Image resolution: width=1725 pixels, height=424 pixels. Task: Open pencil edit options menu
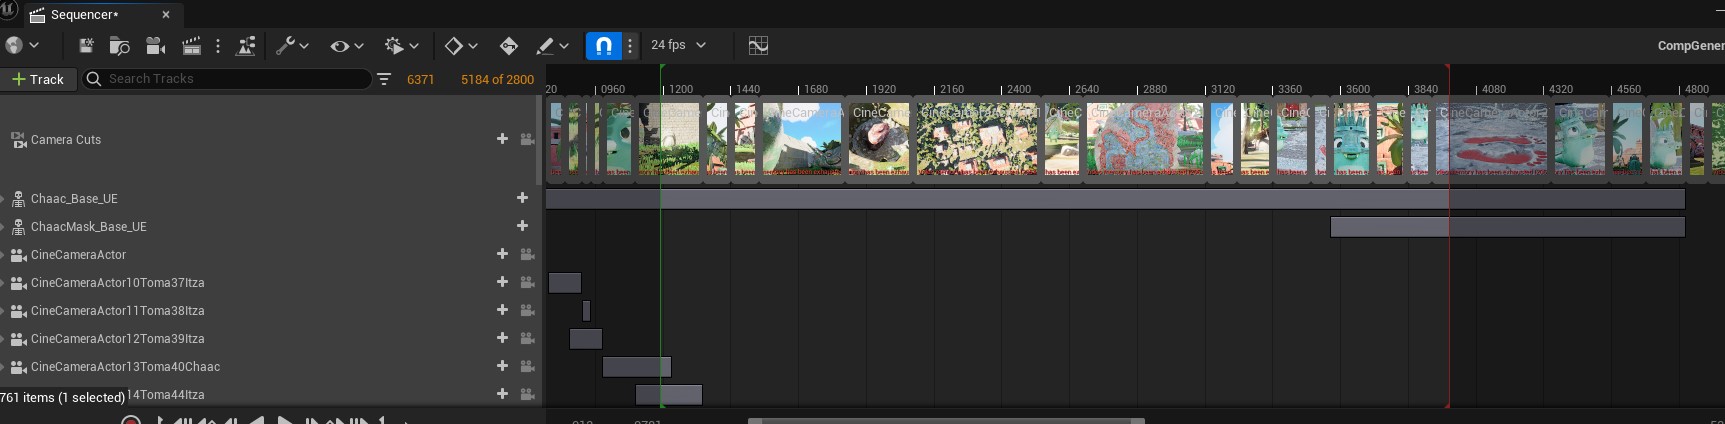(552, 45)
